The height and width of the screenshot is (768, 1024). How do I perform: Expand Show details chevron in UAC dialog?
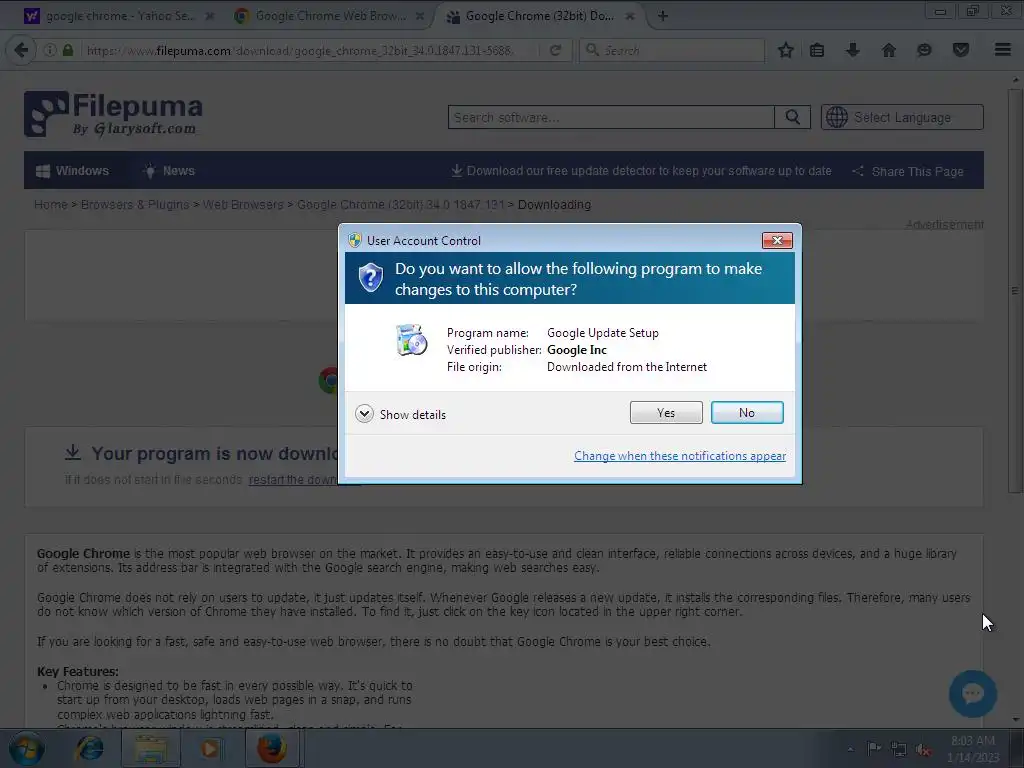pyautogui.click(x=364, y=414)
